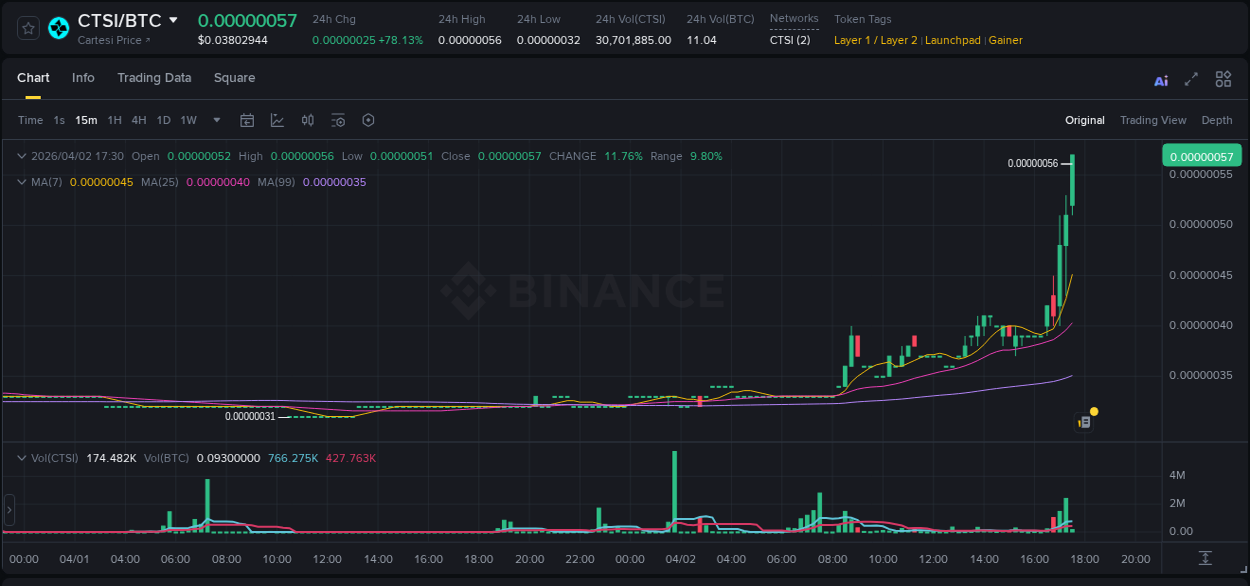Image resolution: width=1250 pixels, height=586 pixels.
Task: Collapse the MA indicator row chevron
Action: pos(20,182)
